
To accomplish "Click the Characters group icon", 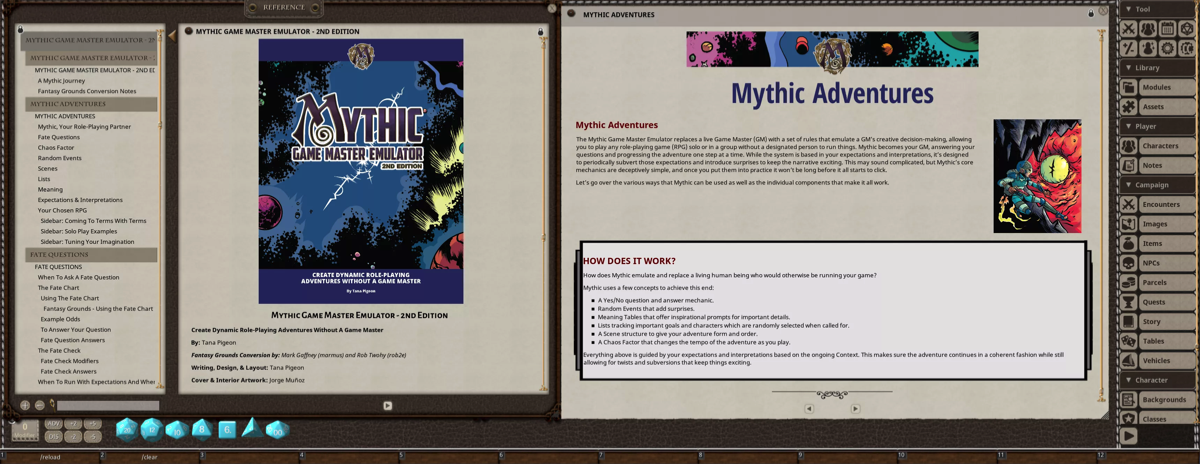I will coord(1128,146).
